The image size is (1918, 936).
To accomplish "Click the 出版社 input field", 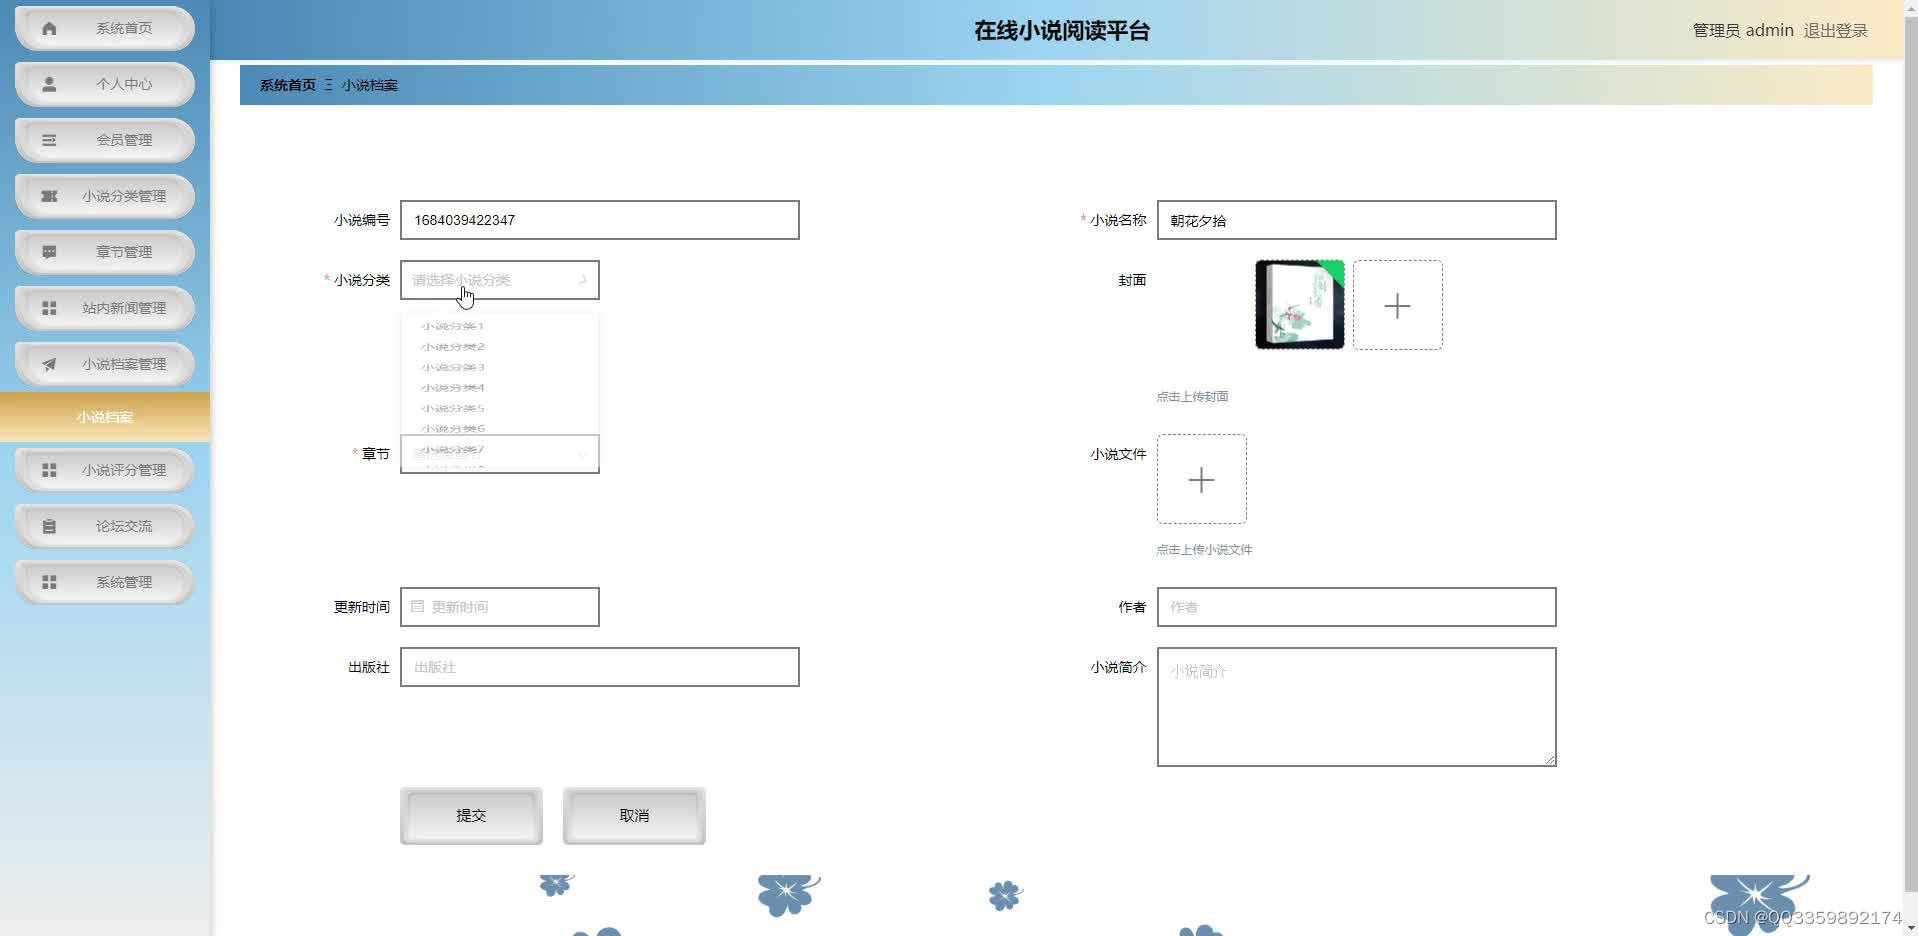I will pos(599,667).
